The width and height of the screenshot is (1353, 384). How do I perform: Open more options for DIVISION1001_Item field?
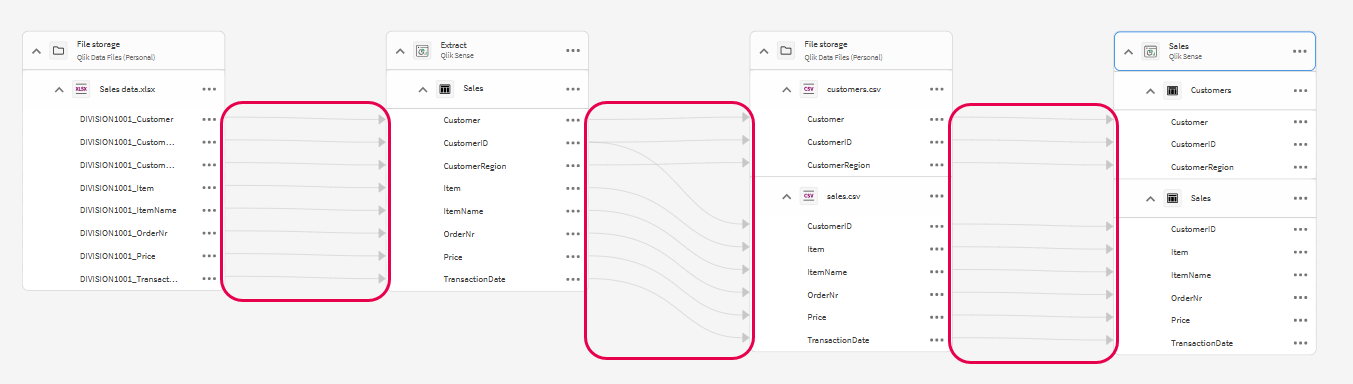pos(209,187)
